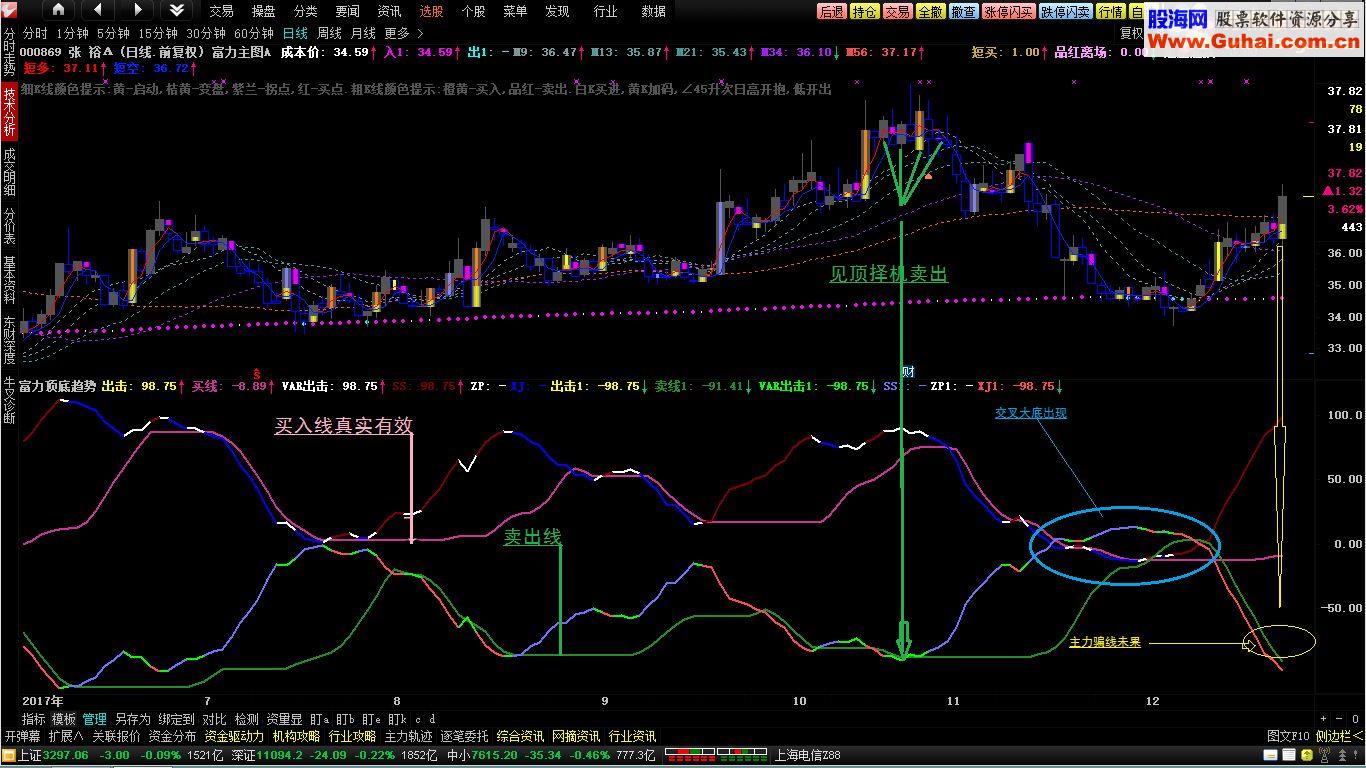Click 绑定到 in bottom toolbar
Image resolution: width=1366 pixels, height=768 pixels.
pyautogui.click(x=176, y=719)
